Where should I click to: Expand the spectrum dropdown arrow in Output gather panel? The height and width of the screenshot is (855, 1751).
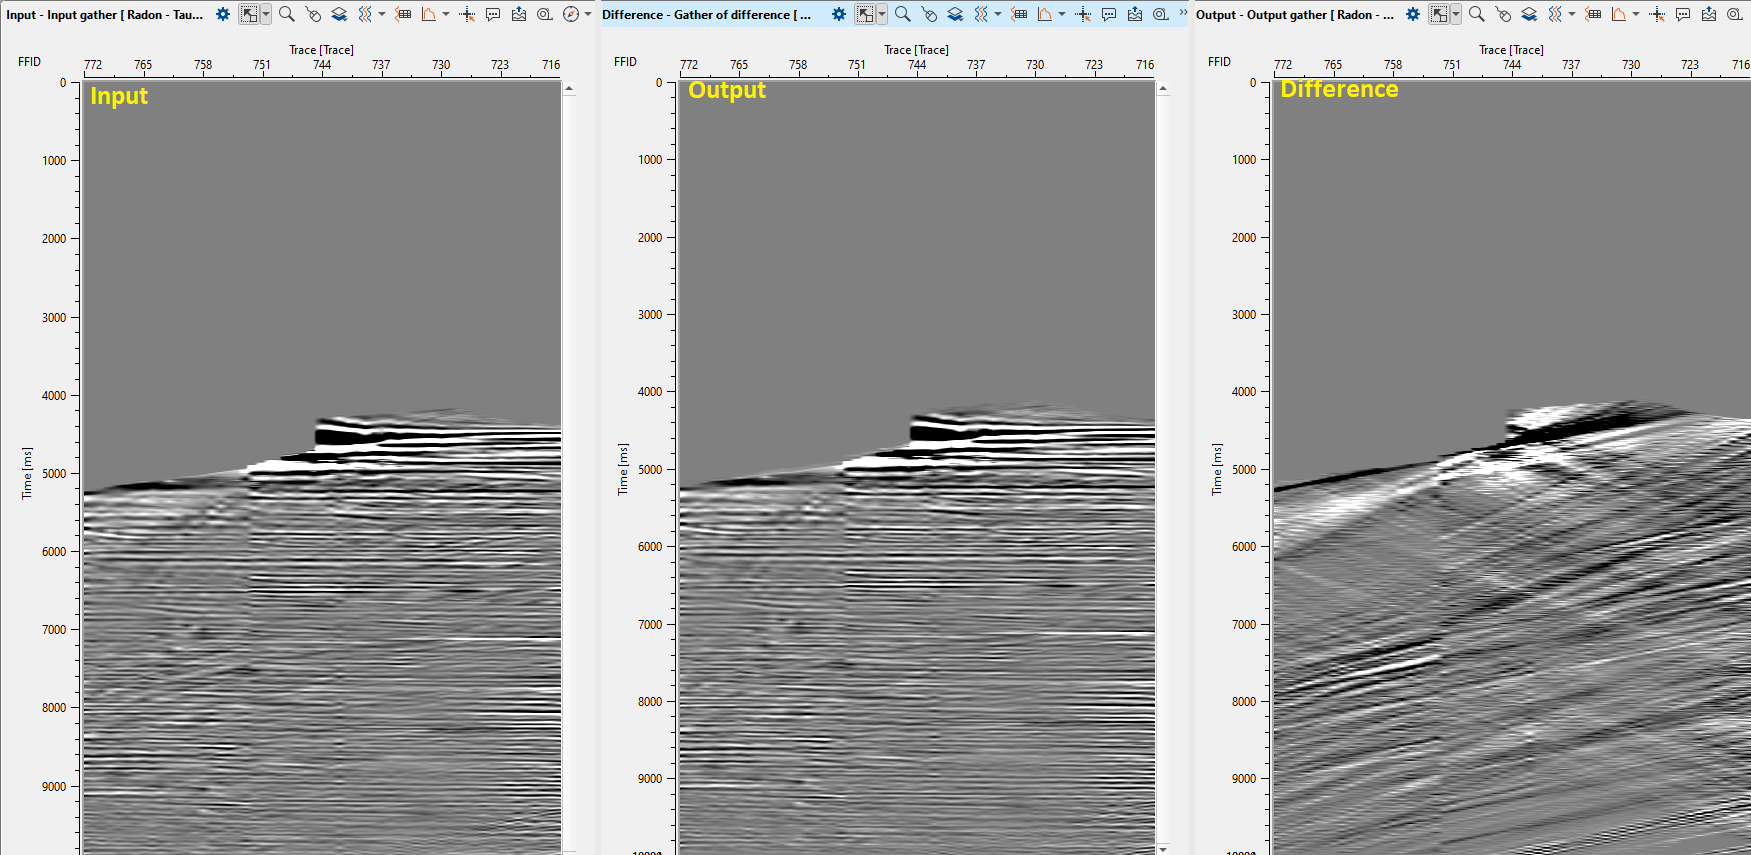click(x=1636, y=14)
